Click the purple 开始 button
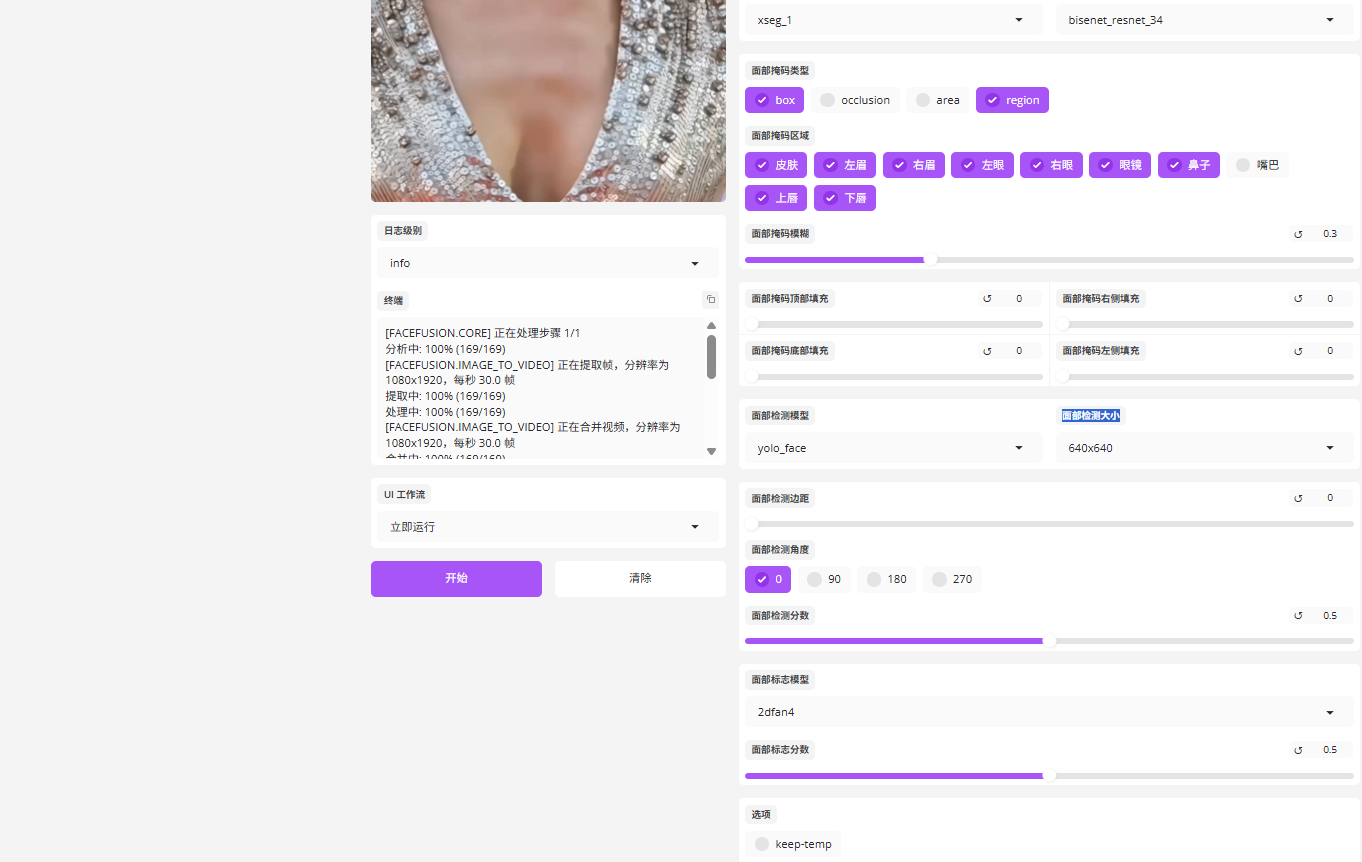The width and height of the screenshot is (1362, 862). (x=456, y=578)
